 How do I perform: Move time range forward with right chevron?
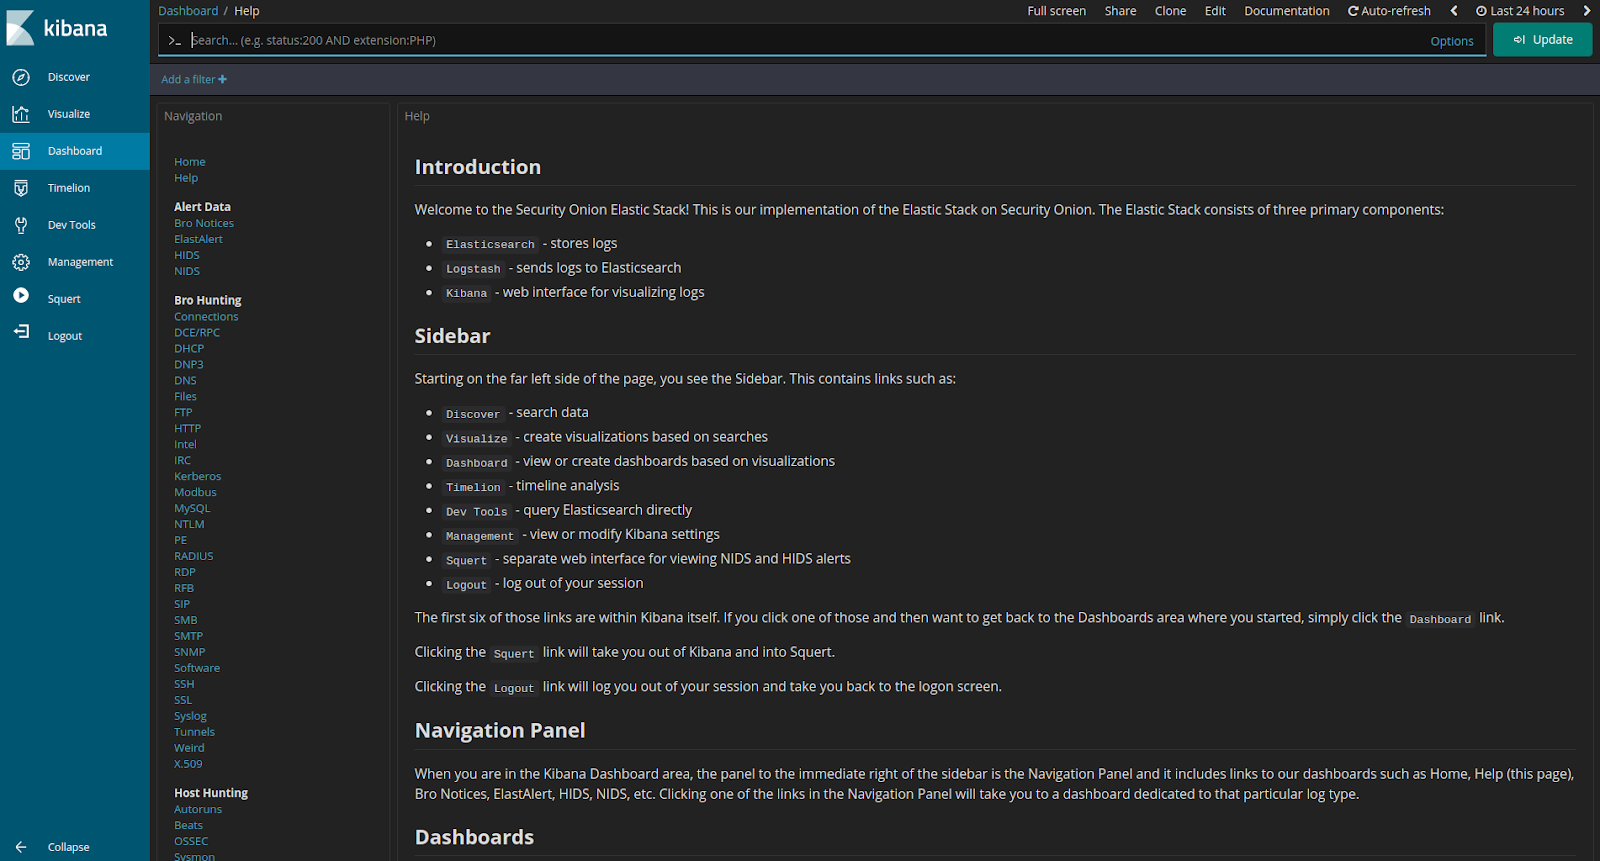(1586, 11)
